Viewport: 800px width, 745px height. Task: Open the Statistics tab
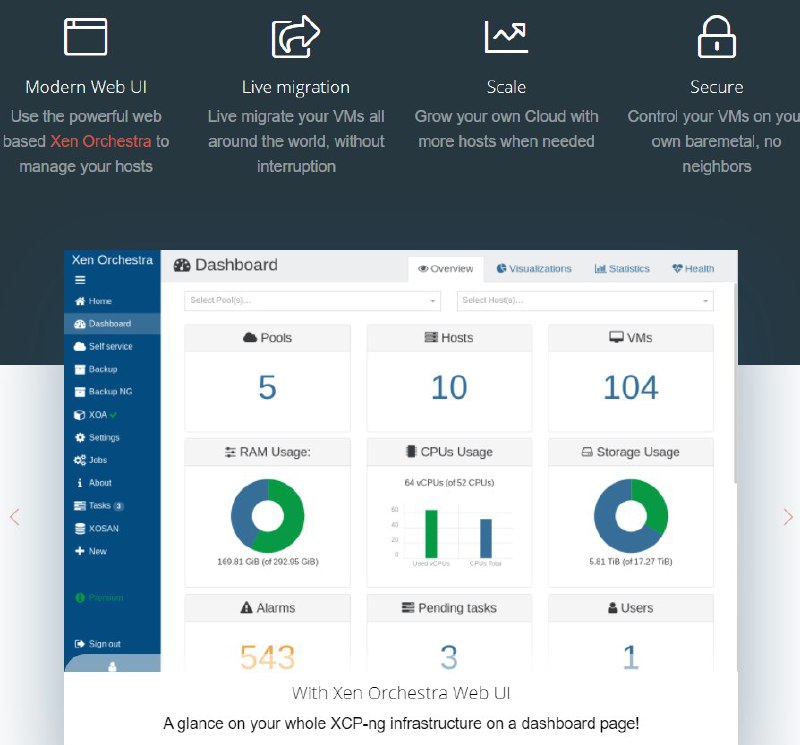click(622, 269)
